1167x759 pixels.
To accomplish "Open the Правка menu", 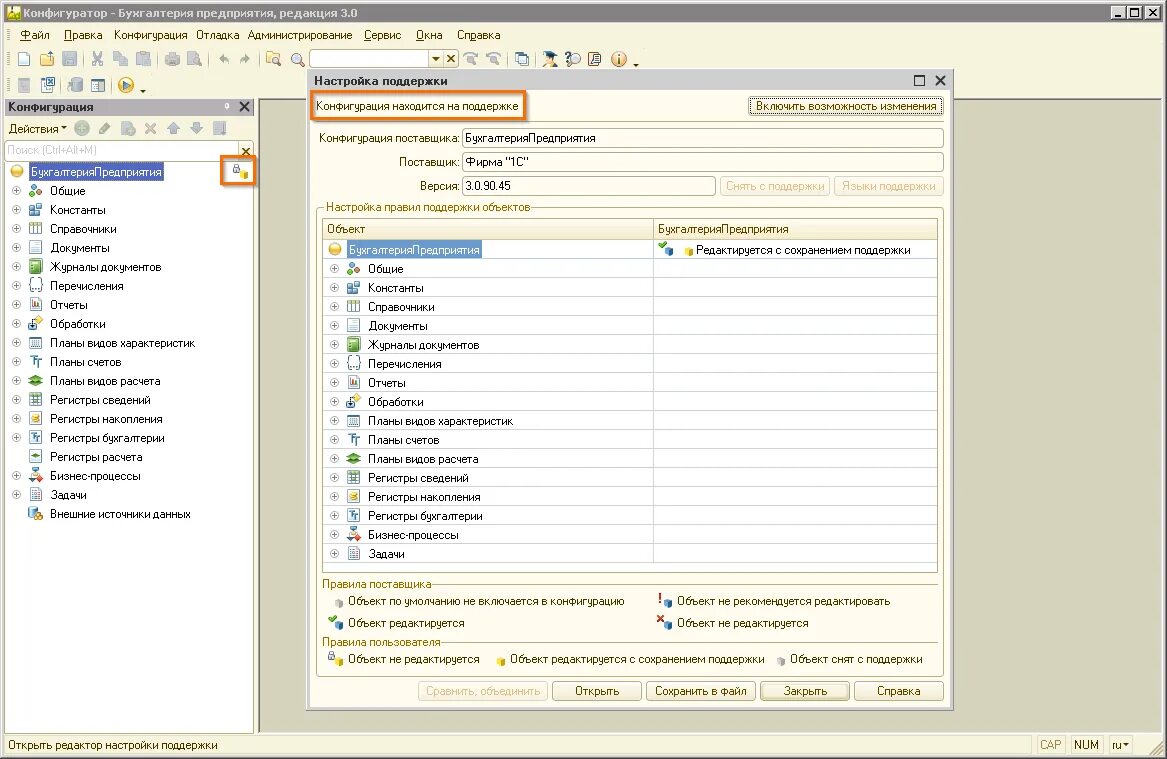I will click(x=83, y=35).
